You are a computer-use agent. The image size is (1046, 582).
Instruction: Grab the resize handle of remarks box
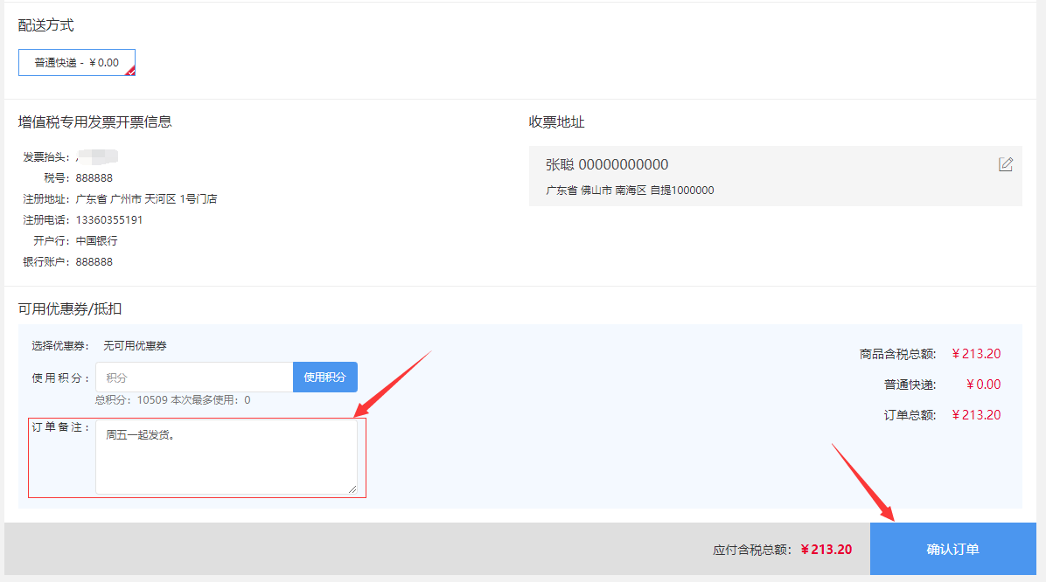[x=352, y=489]
